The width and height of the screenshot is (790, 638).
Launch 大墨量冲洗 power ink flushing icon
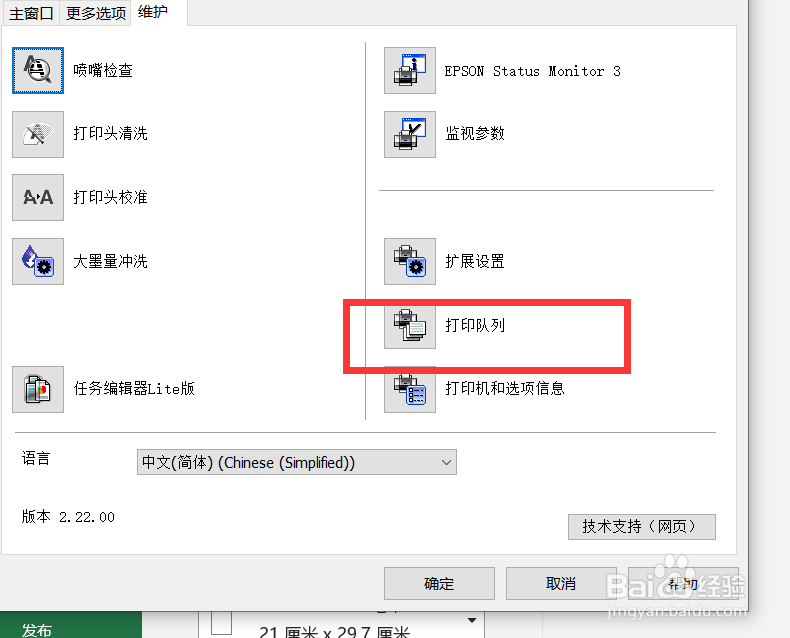(x=38, y=262)
